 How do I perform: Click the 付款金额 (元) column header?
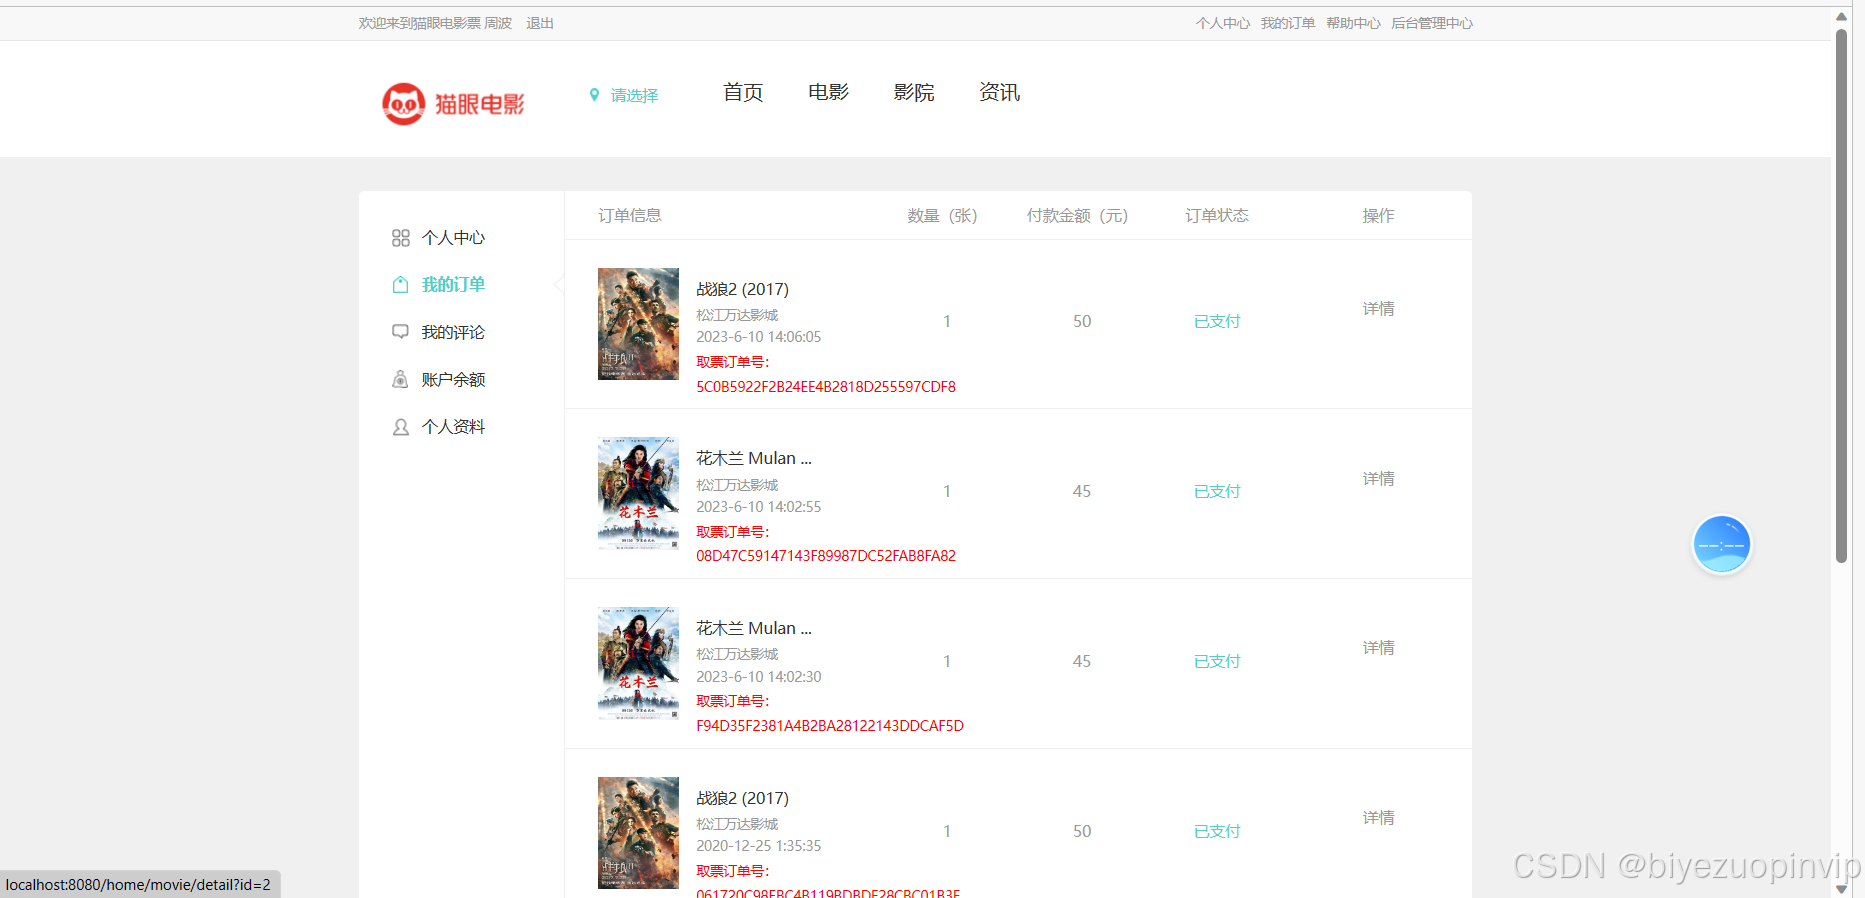[1077, 215]
